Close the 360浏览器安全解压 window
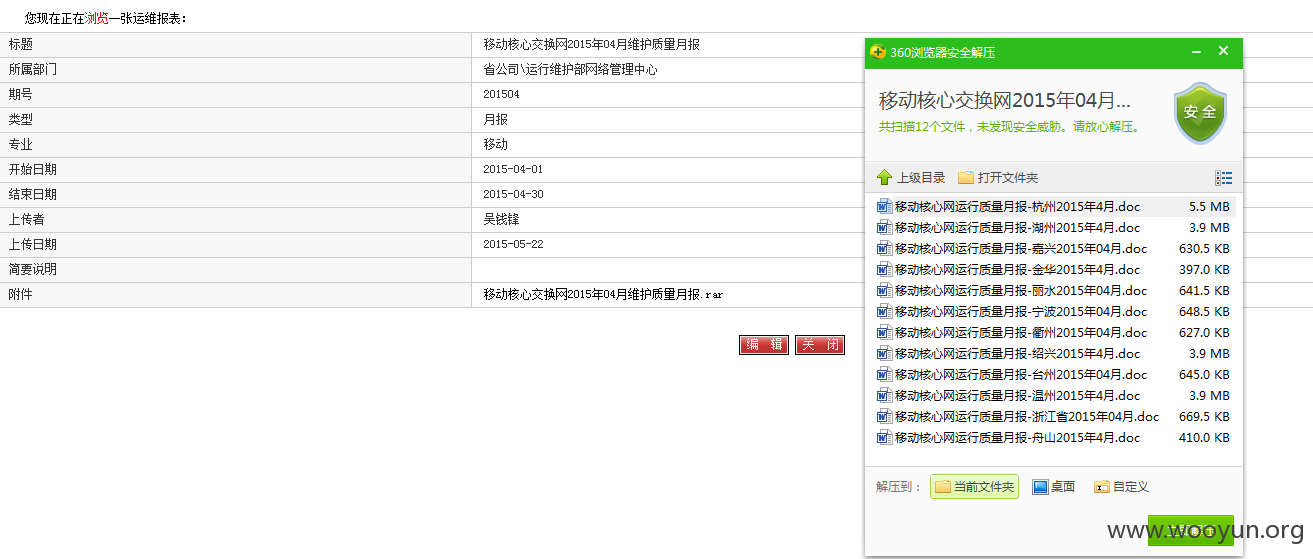Image resolution: width=1313 pixels, height=559 pixels. [1223, 52]
